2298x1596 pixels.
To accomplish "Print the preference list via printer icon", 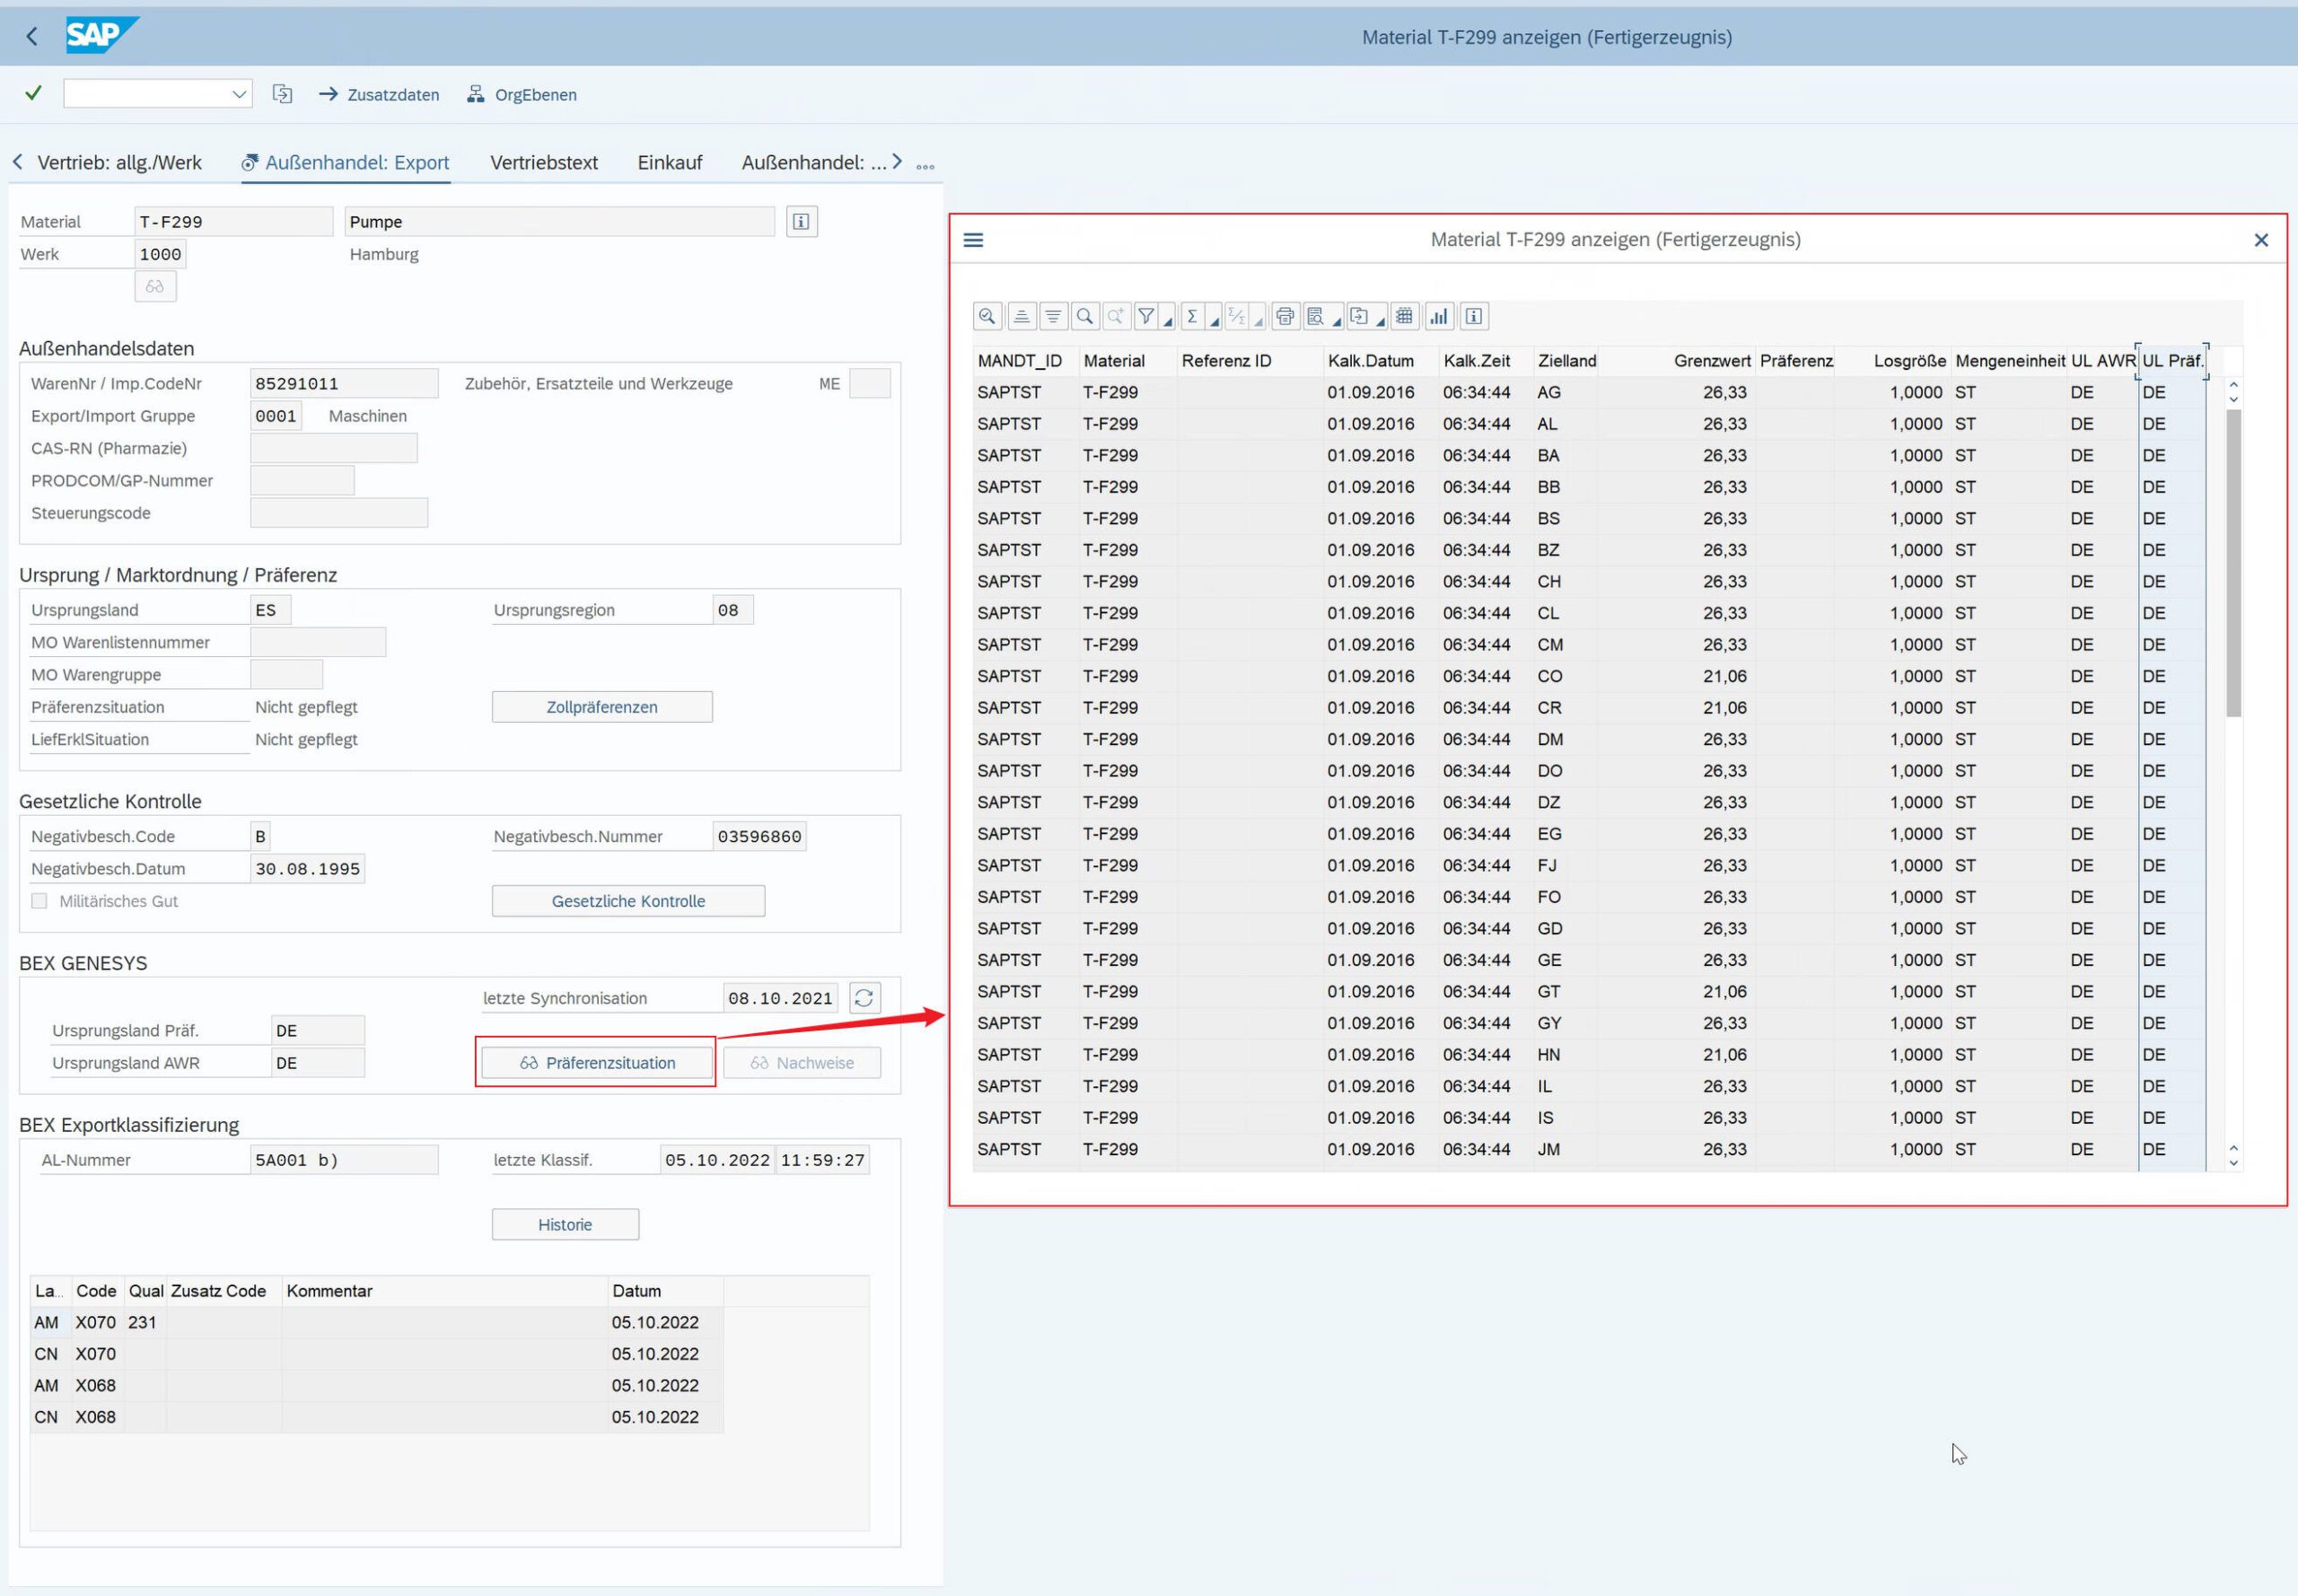I will (1285, 317).
